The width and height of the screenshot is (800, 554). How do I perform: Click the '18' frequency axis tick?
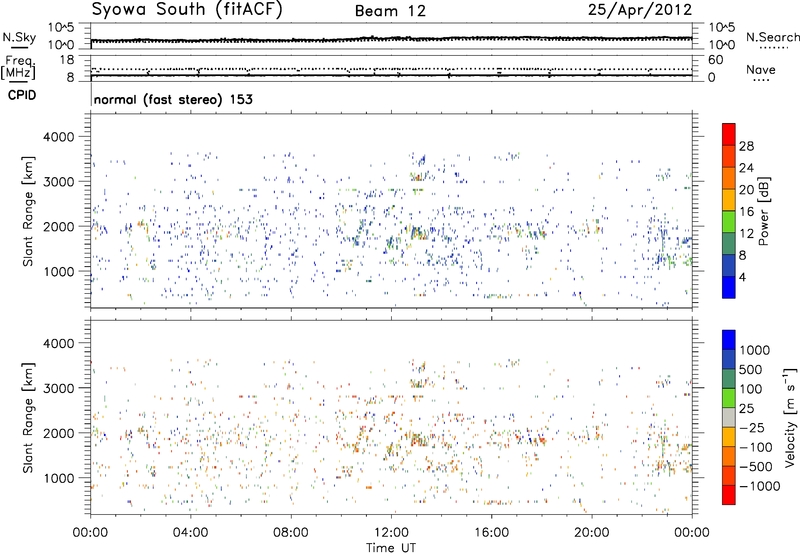coord(67,59)
